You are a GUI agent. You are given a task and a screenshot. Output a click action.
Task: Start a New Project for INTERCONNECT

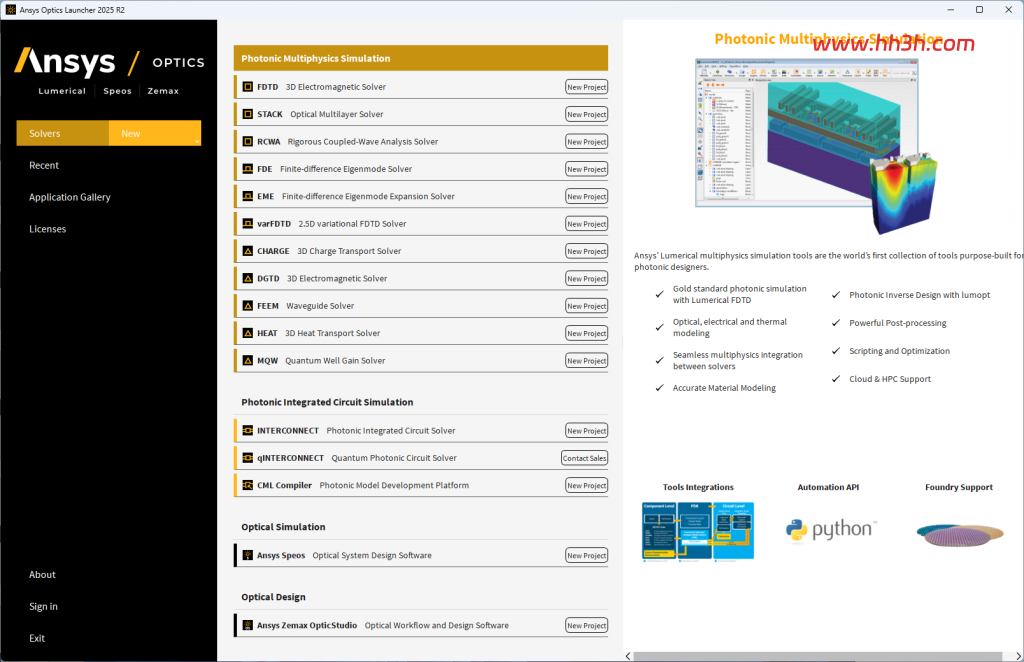point(586,431)
